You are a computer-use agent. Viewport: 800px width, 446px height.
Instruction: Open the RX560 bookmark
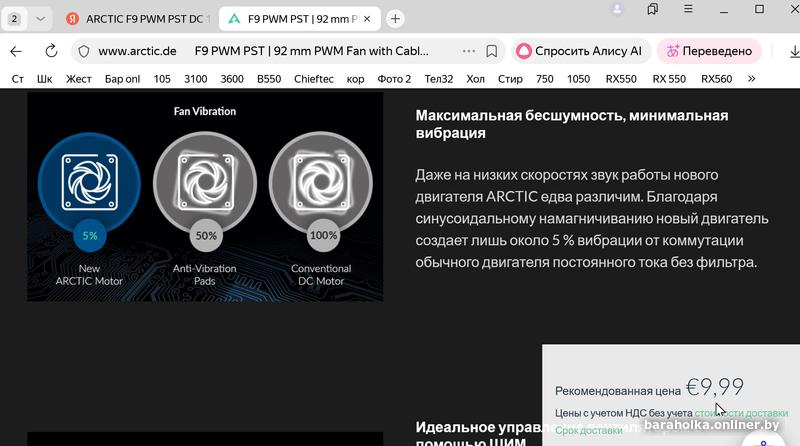tap(716, 79)
